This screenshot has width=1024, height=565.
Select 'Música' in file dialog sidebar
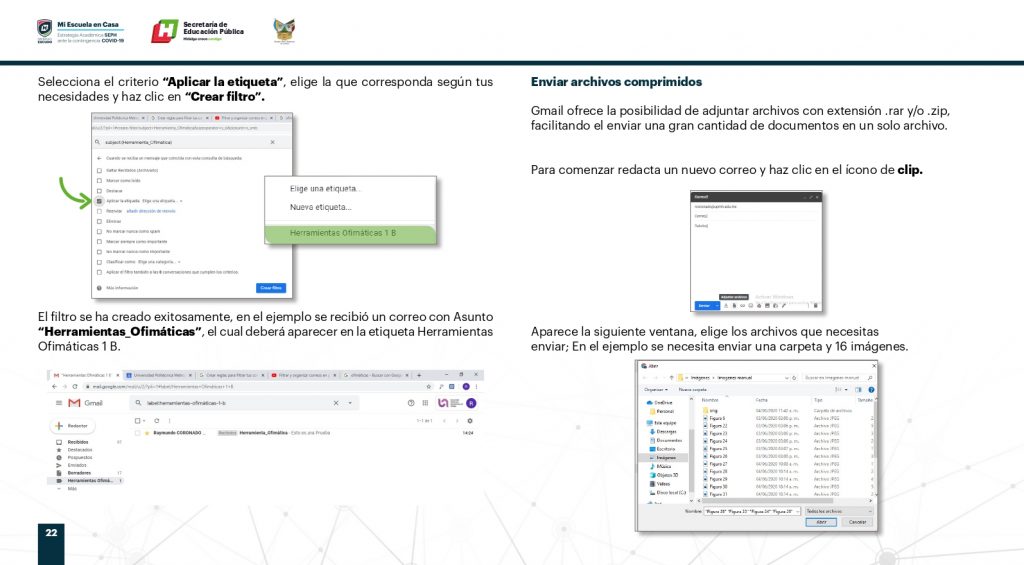pyautogui.click(x=660, y=466)
